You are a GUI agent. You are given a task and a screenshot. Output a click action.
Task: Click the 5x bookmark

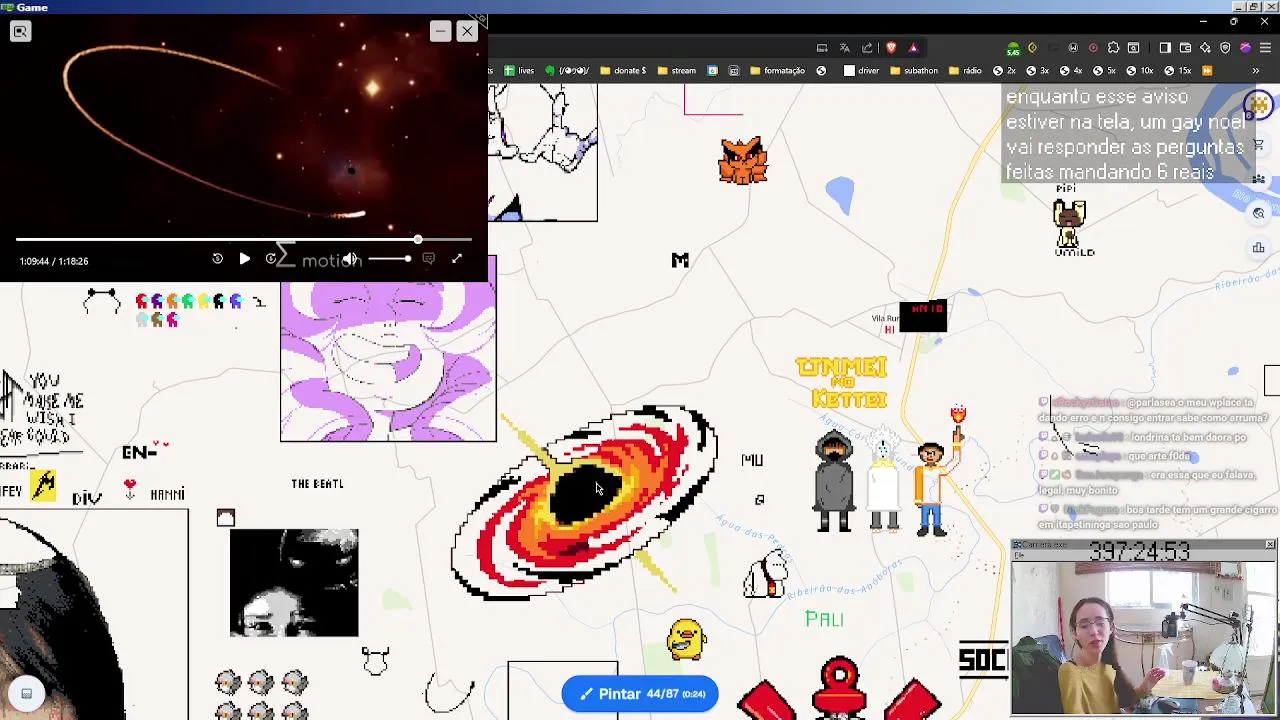point(1104,70)
